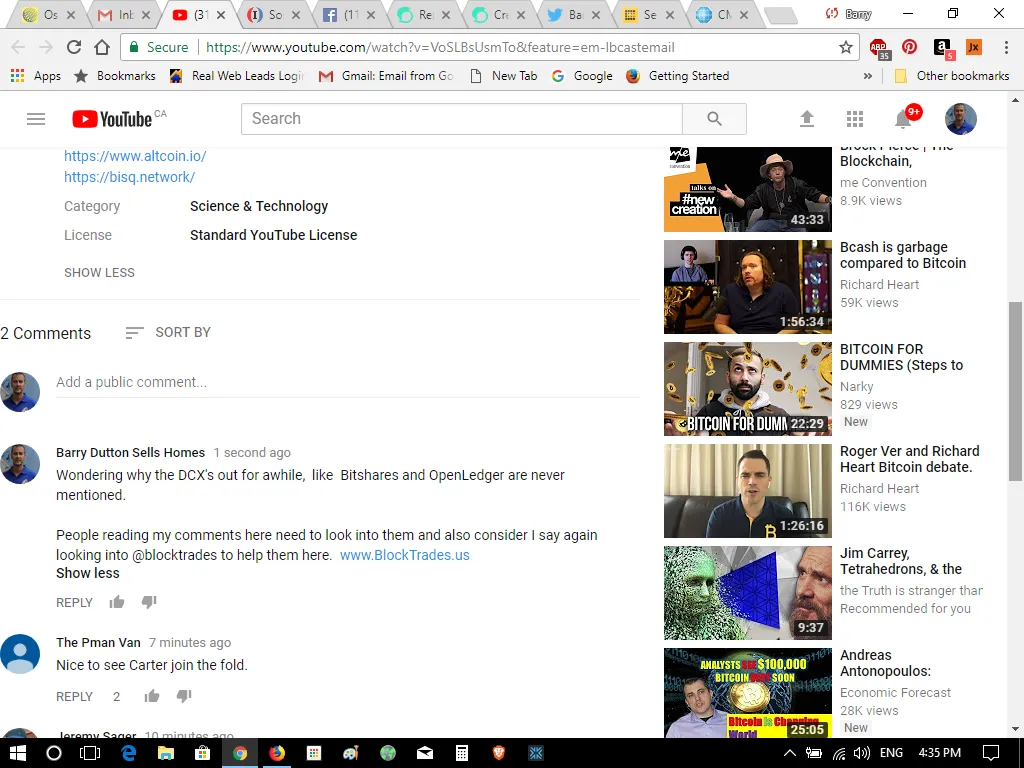The height and width of the screenshot is (768, 1024).
Task: Go back with the browser arrow
Action: point(18,47)
